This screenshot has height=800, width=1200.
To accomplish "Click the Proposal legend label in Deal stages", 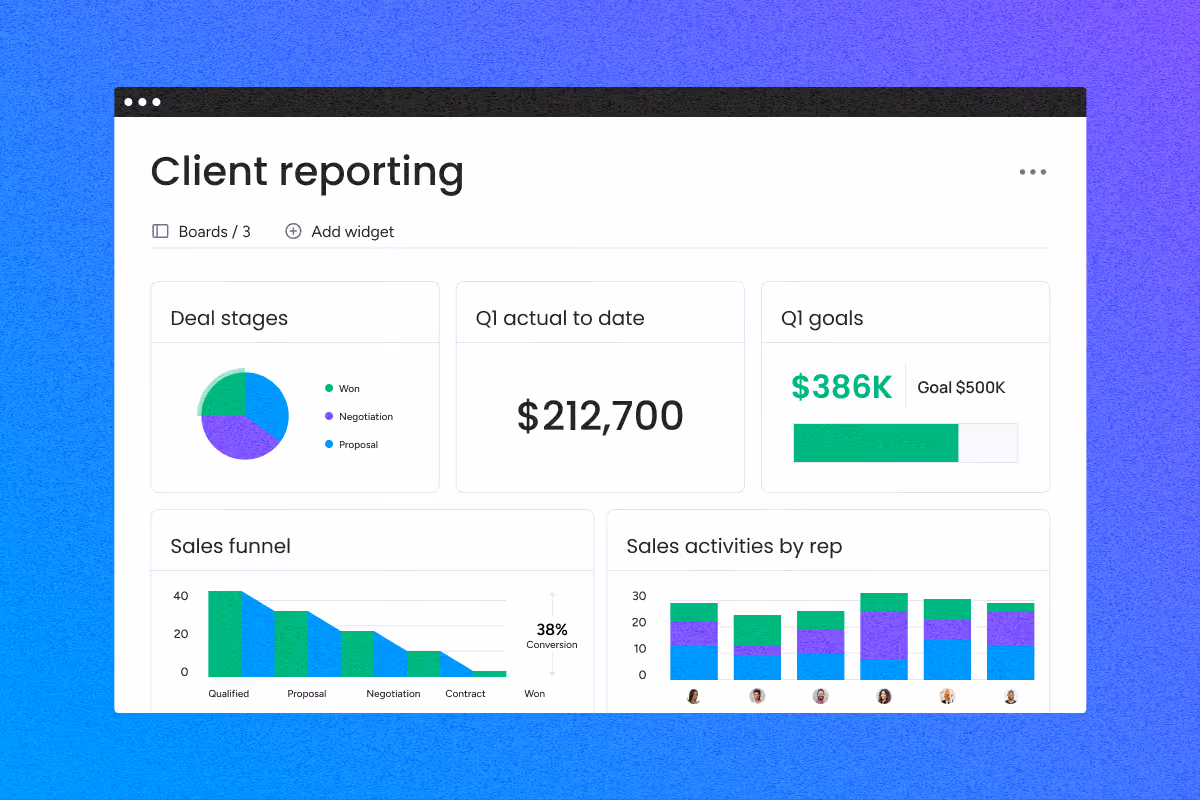I will [x=358, y=445].
